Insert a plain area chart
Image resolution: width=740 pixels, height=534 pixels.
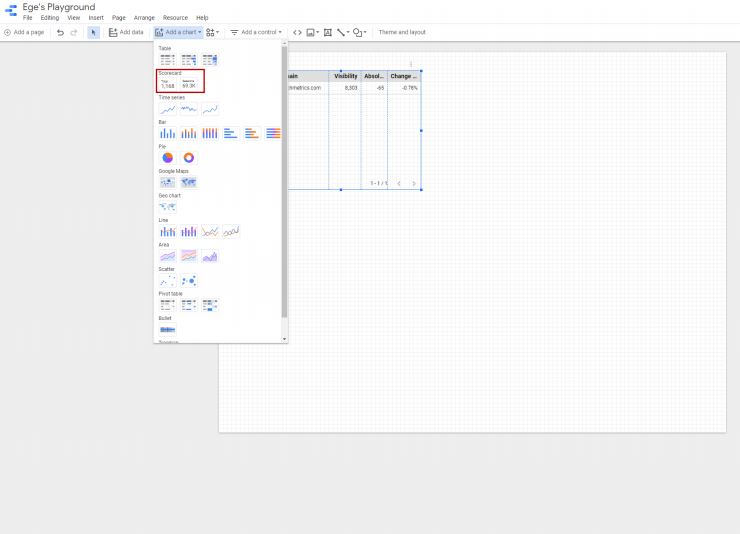210,256
